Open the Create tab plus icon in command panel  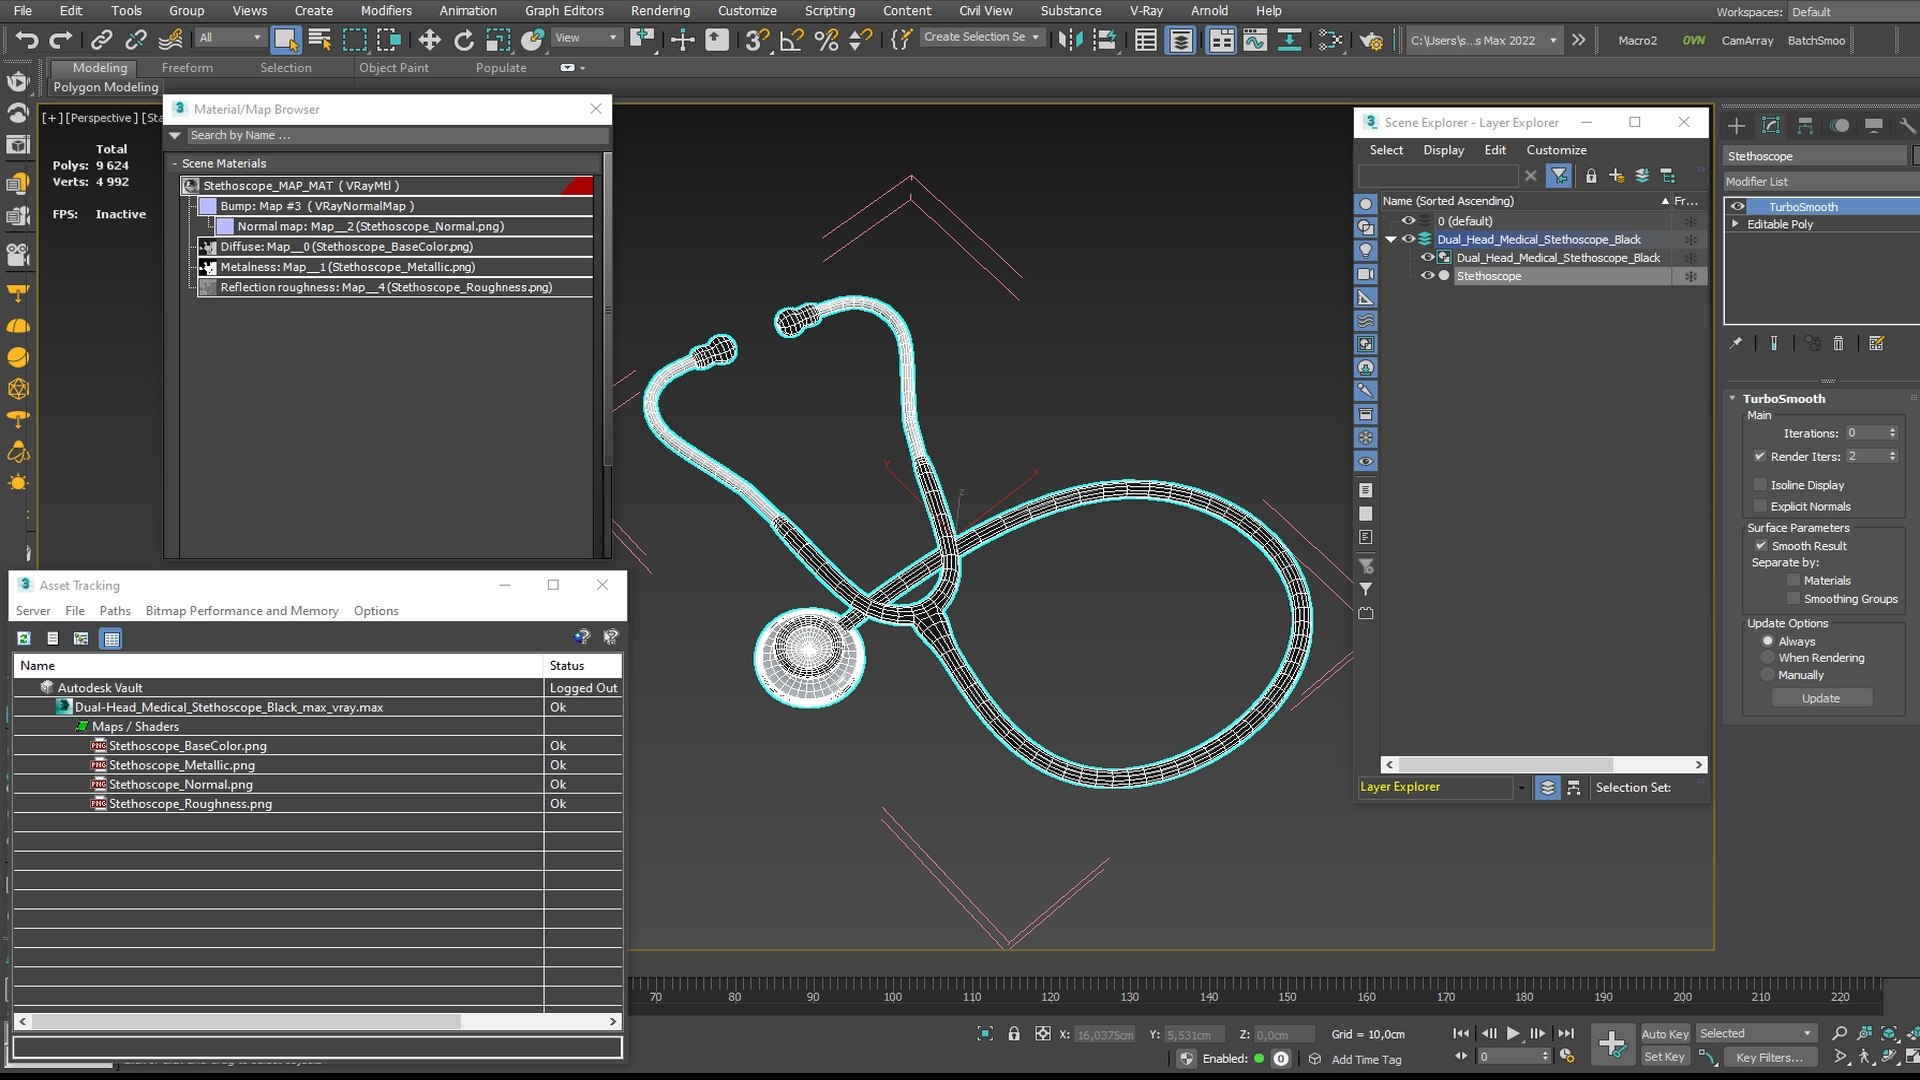tap(1736, 126)
